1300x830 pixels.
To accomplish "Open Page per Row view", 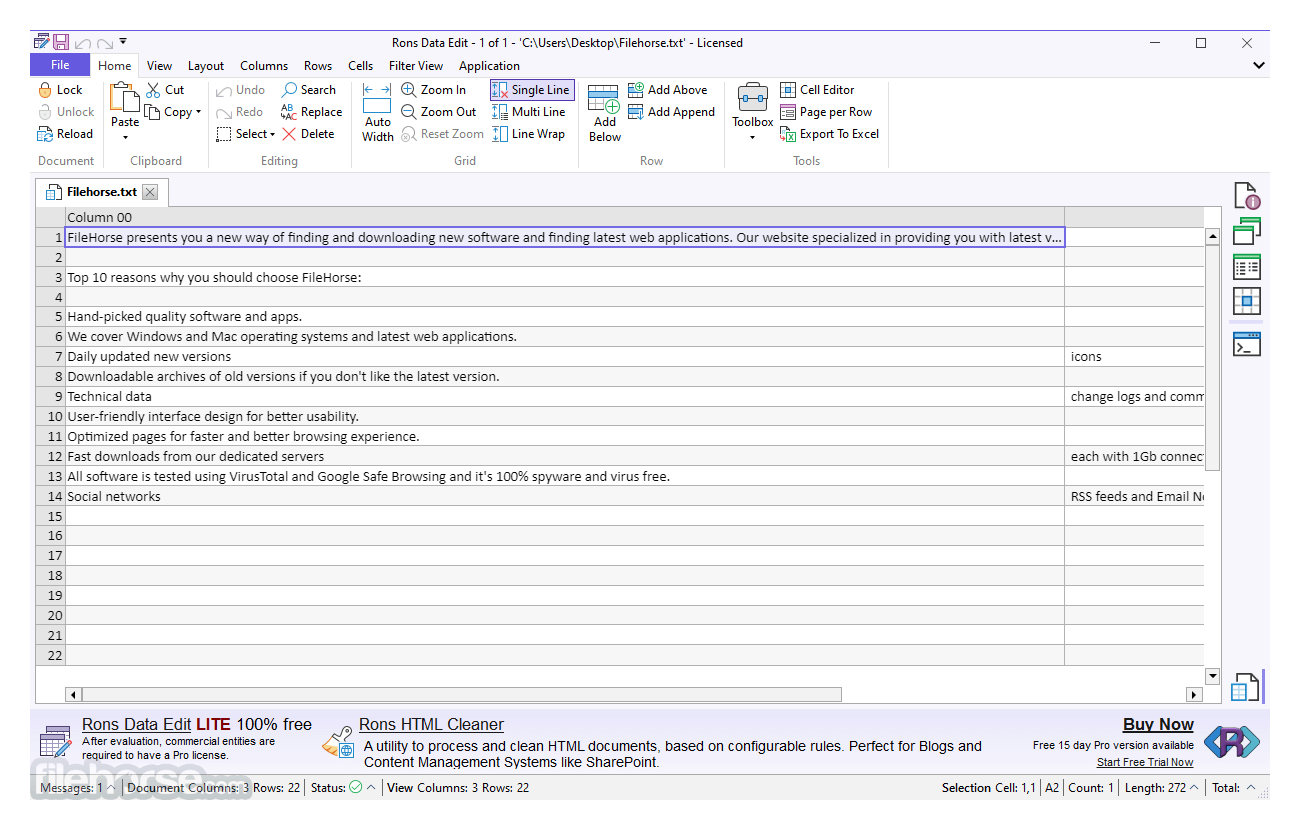I will 826,112.
